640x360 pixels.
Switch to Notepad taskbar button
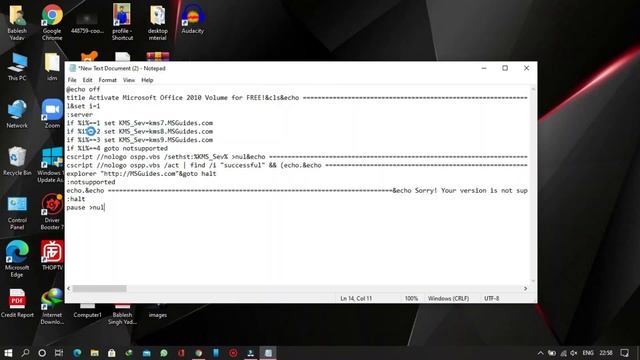click(268, 353)
